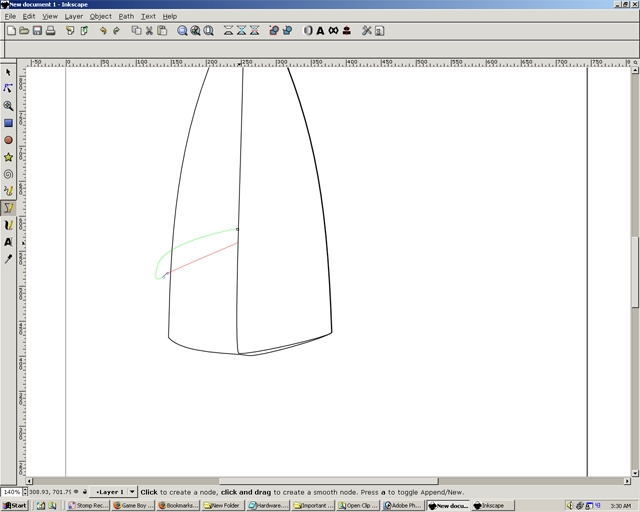Toggle the layer visibility eye icon

click(76, 492)
